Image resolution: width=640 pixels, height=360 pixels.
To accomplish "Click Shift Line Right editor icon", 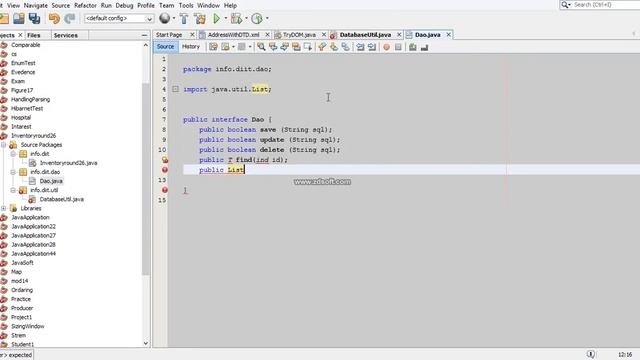I will 372,47.
